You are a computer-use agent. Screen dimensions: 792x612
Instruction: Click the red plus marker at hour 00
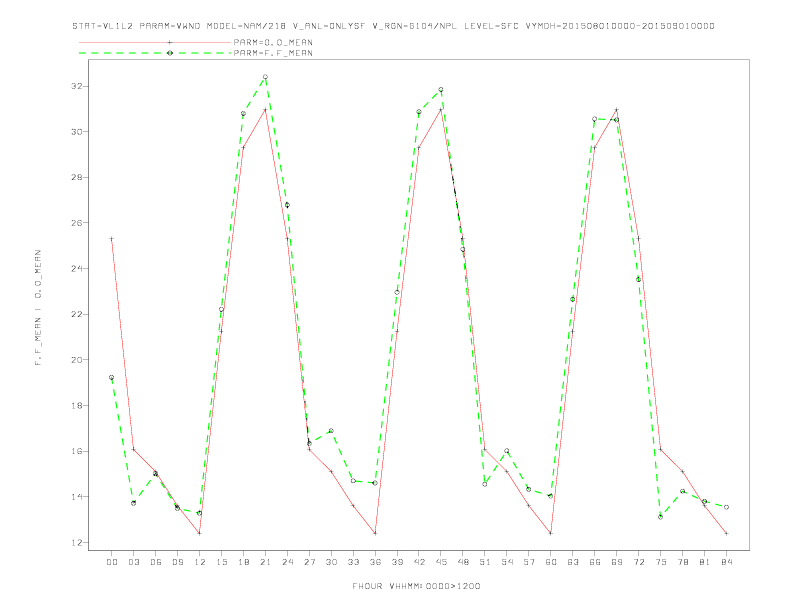pyautogui.click(x=112, y=238)
